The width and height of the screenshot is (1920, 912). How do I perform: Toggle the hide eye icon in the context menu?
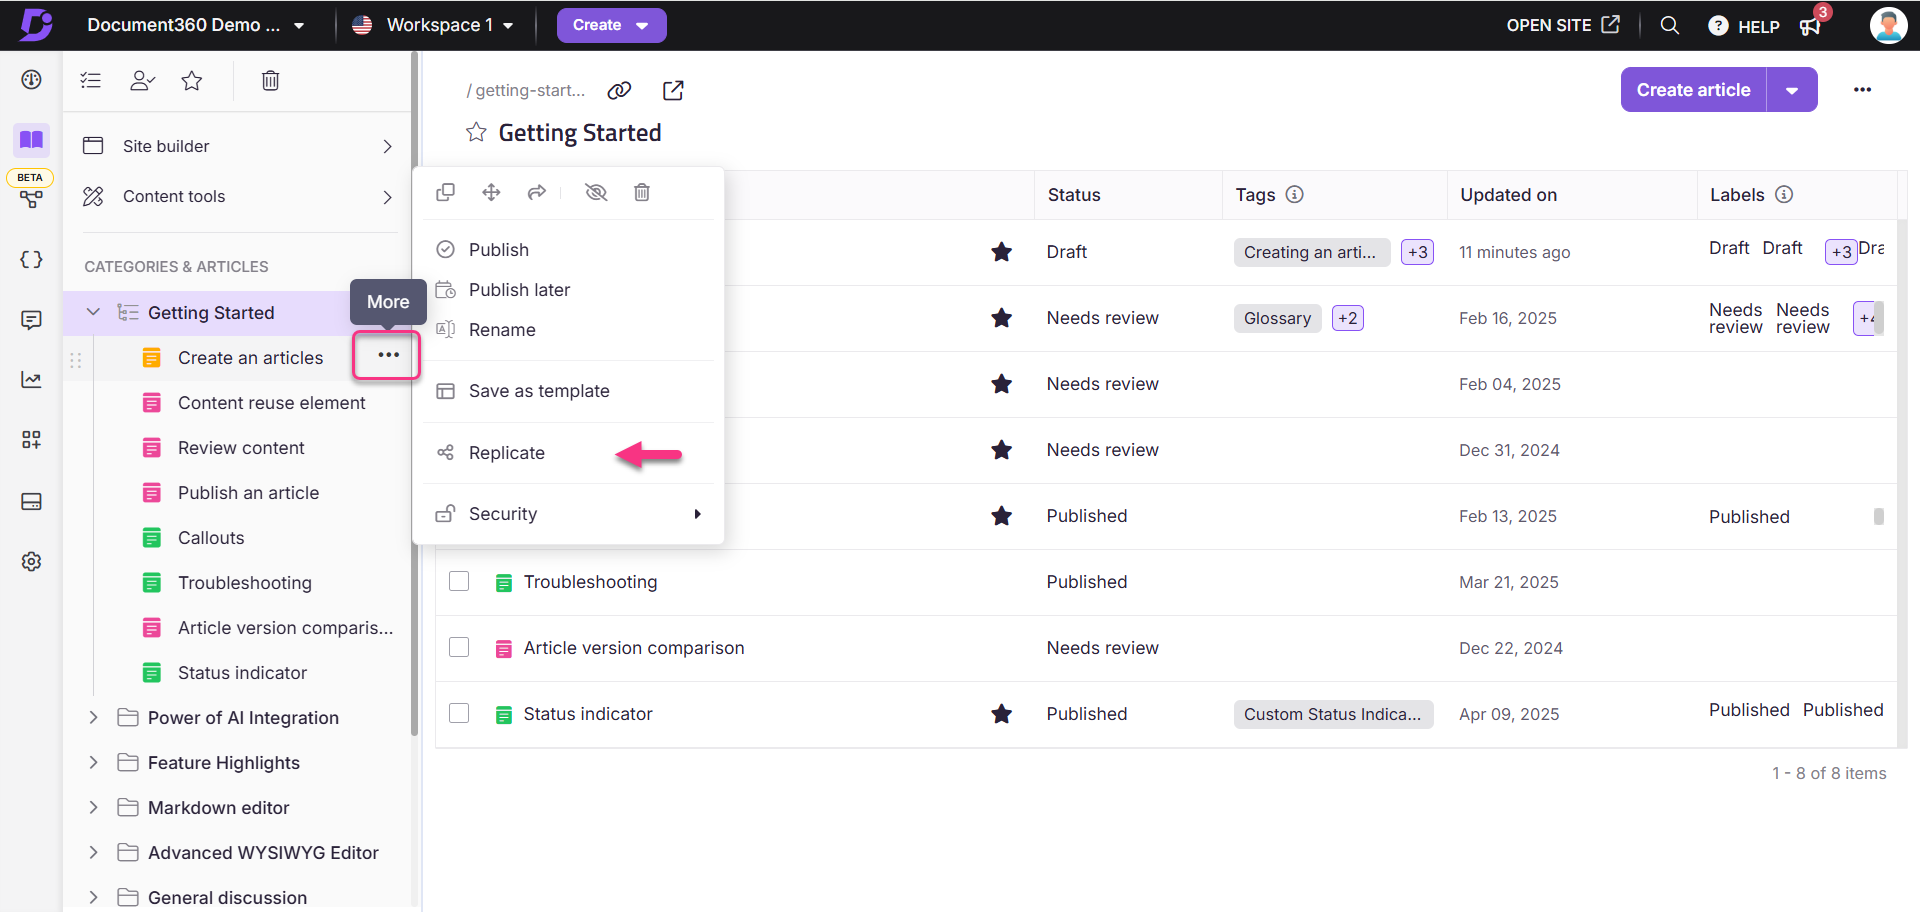click(596, 192)
